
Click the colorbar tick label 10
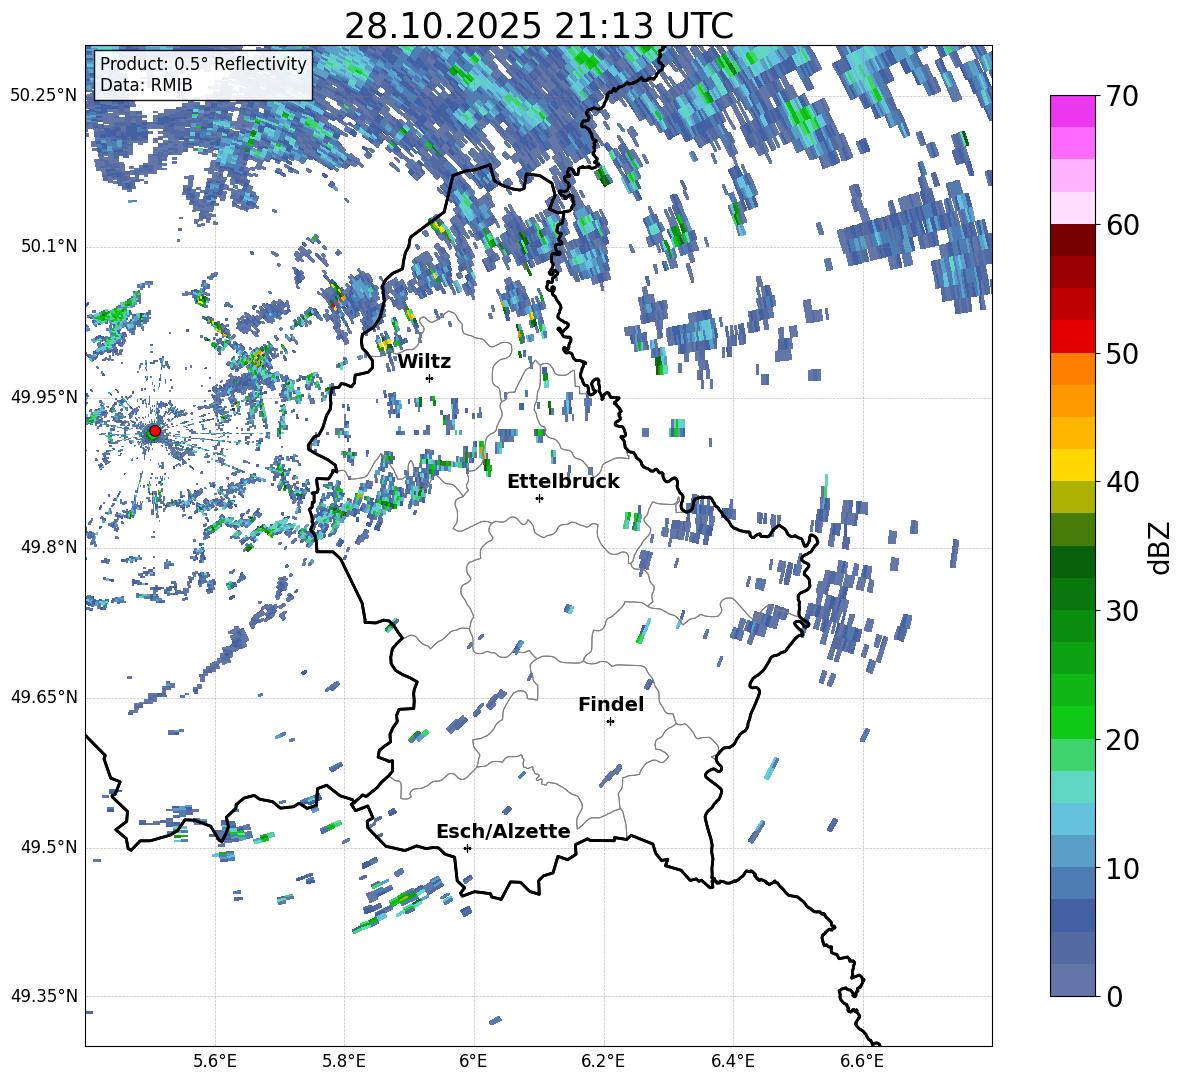[x=1122, y=868]
